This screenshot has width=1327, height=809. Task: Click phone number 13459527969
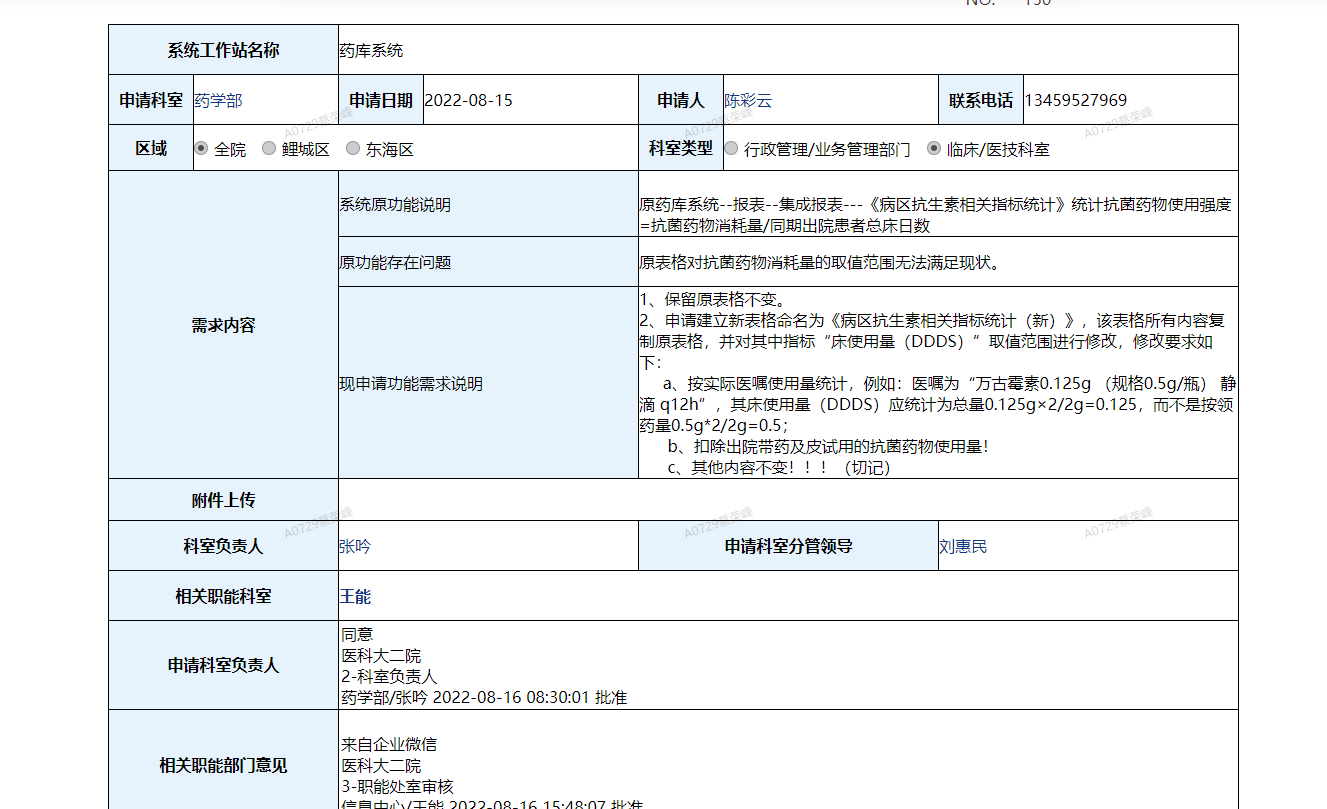click(1076, 100)
